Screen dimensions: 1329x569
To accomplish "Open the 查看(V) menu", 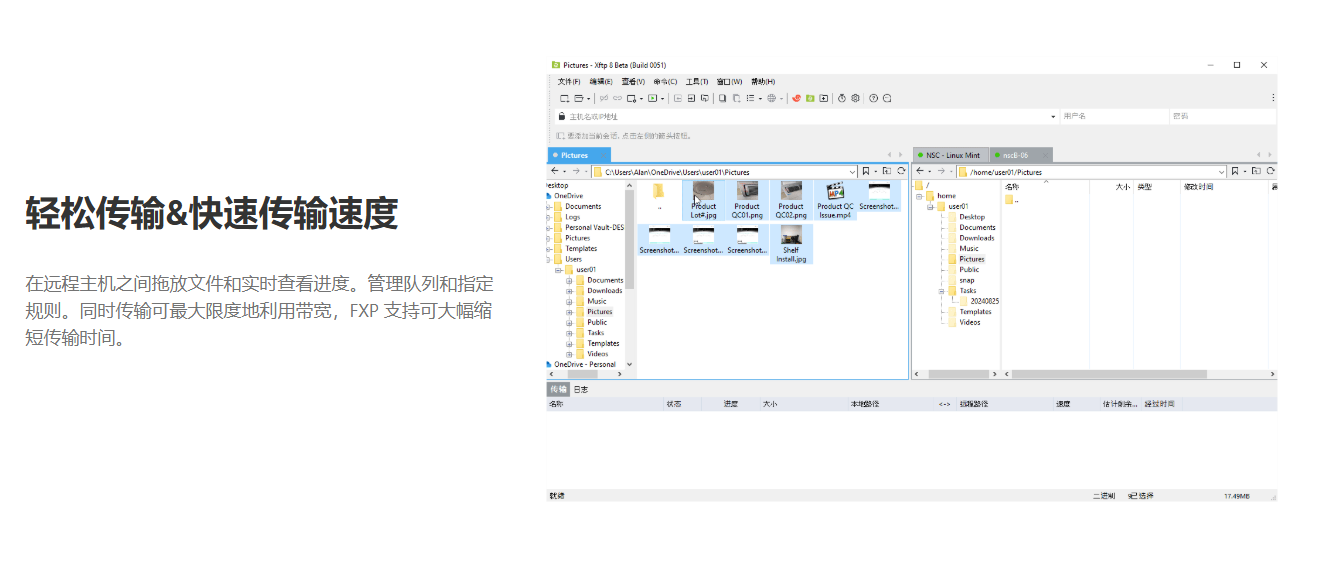I will click(x=633, y=81).
